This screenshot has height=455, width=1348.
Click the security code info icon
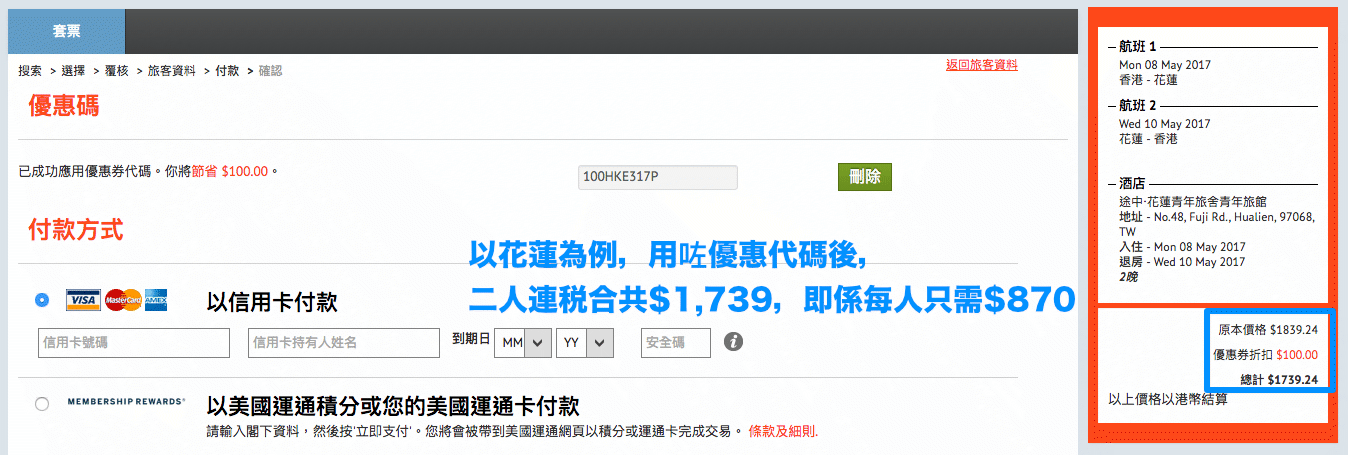733,342
